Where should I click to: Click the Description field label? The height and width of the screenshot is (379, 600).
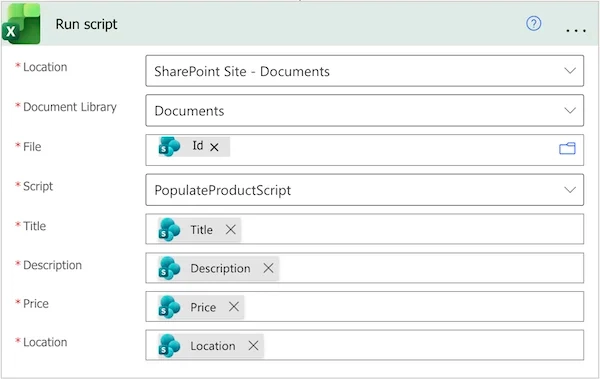(x=52, y=265)
